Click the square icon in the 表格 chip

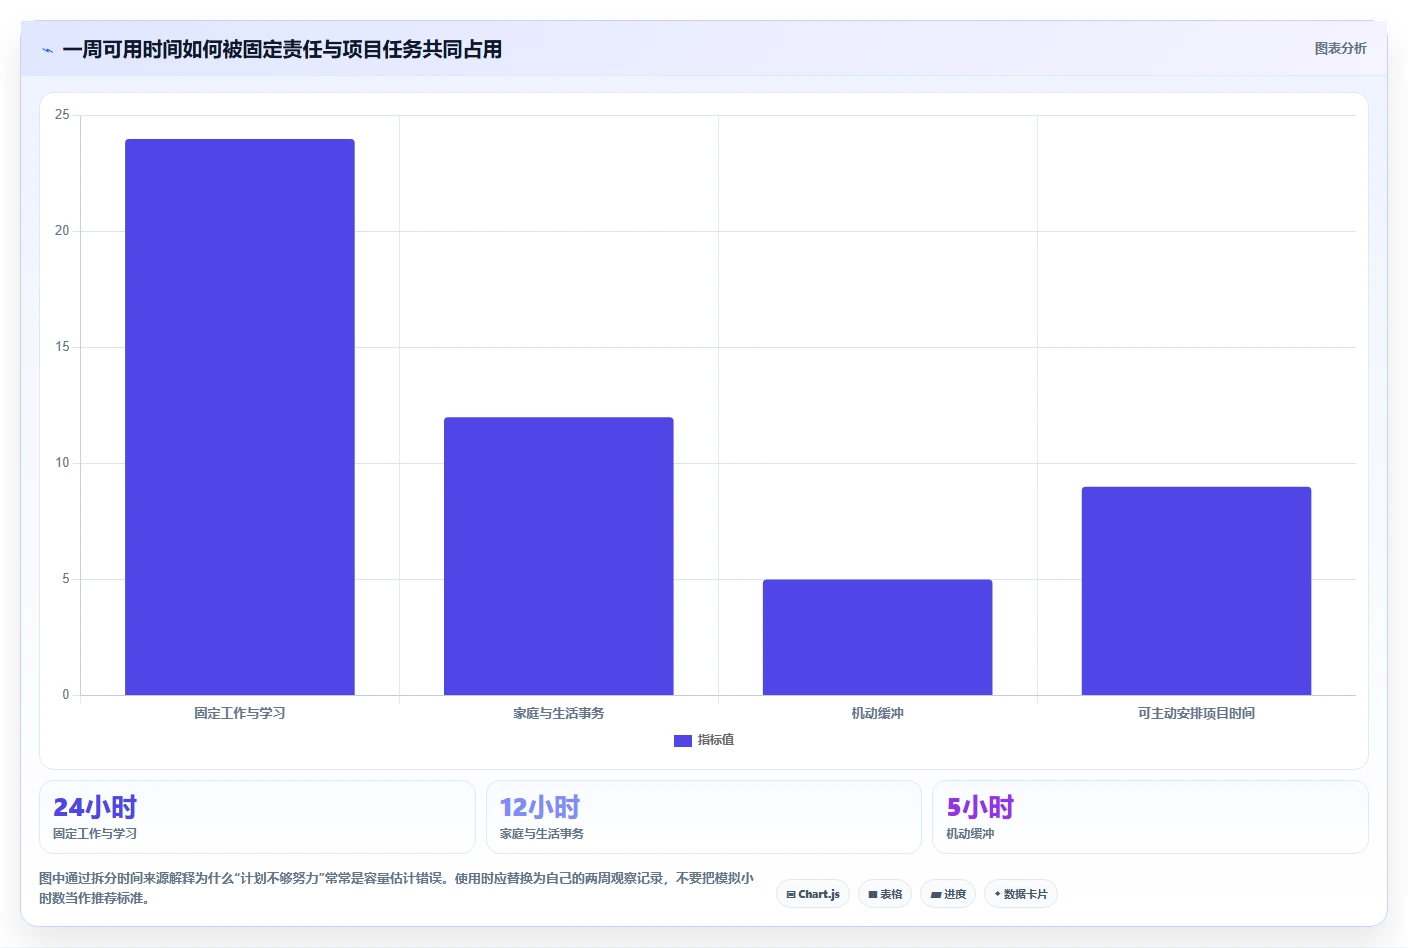pos(873,895)
